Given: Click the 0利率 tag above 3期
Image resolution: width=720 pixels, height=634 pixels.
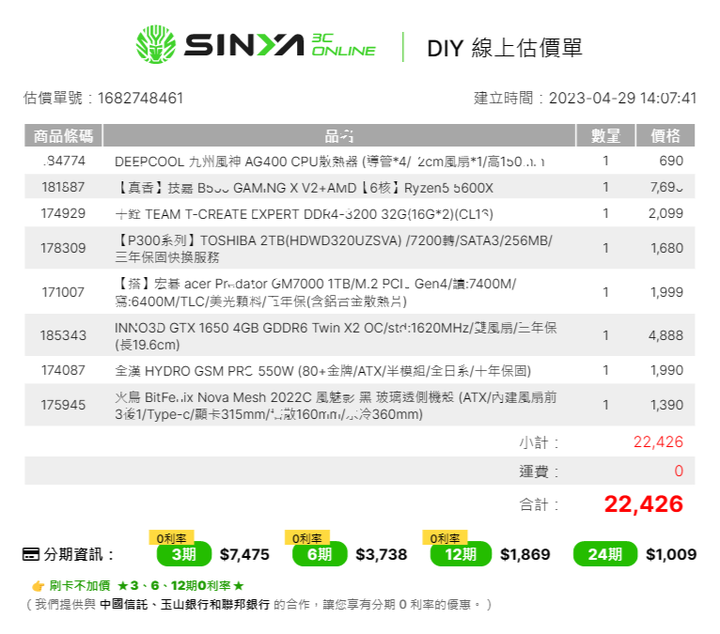Looking at the screenshot, I should click(171, 538).
